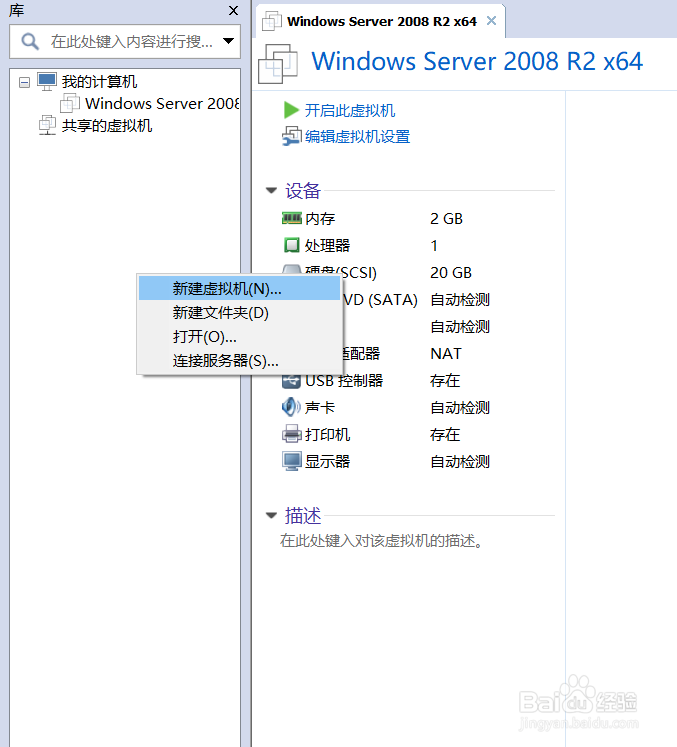
Task: Click the NAT network adapter value
Action: (x=446, y=353)
